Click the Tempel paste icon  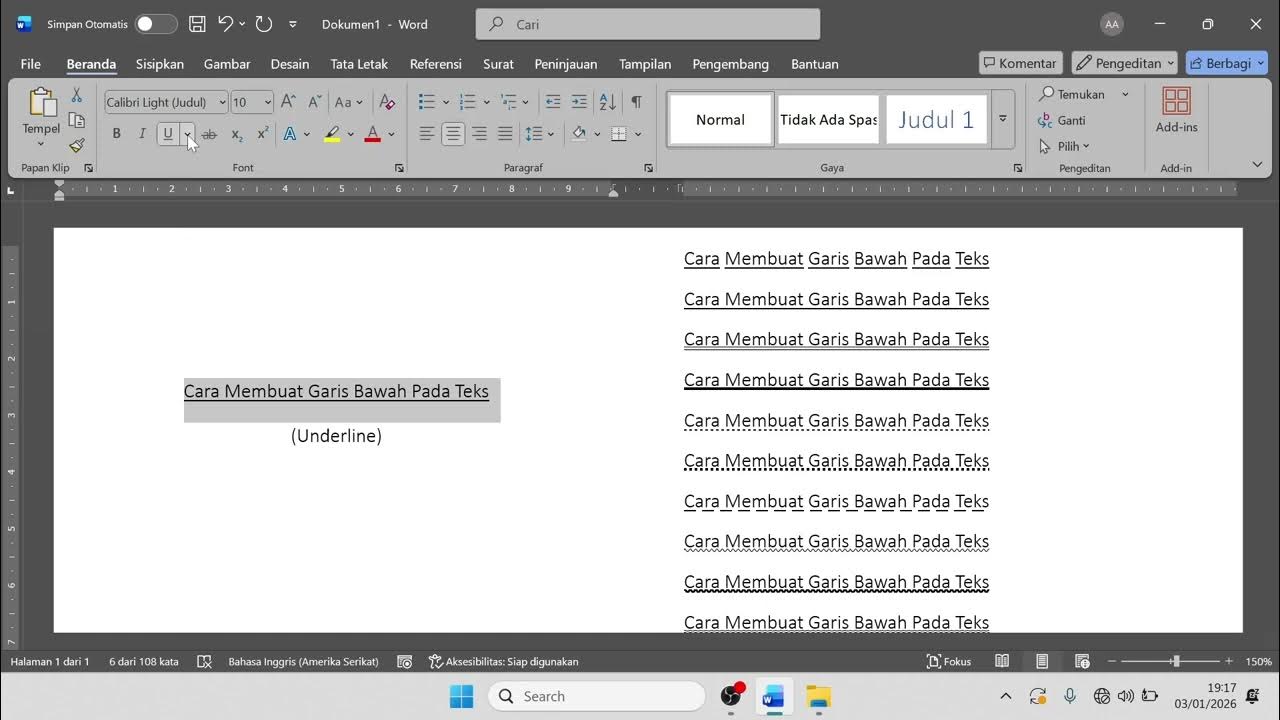click(x=41, y=103)
